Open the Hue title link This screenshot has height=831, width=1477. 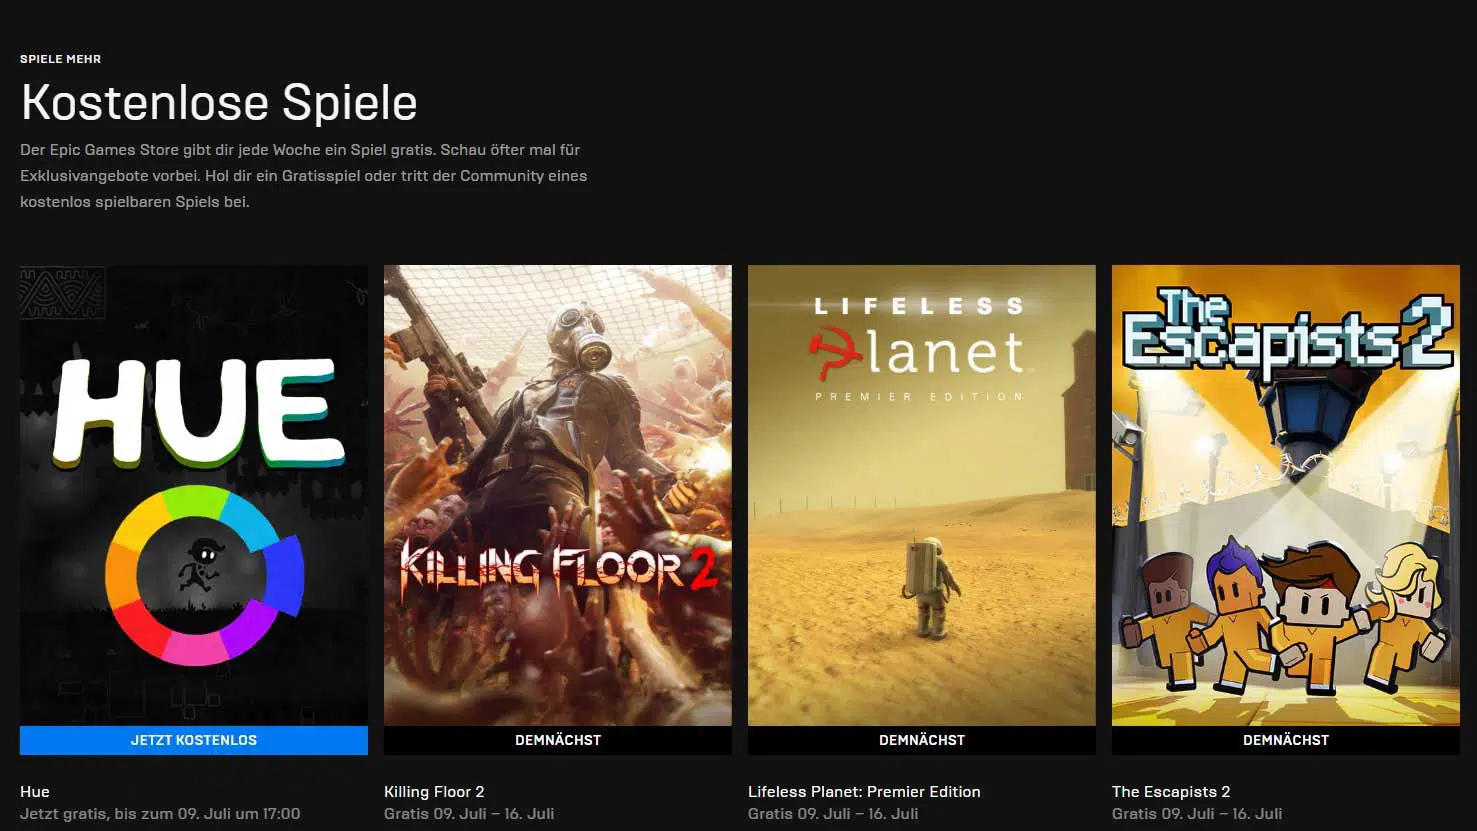(35, 791)
